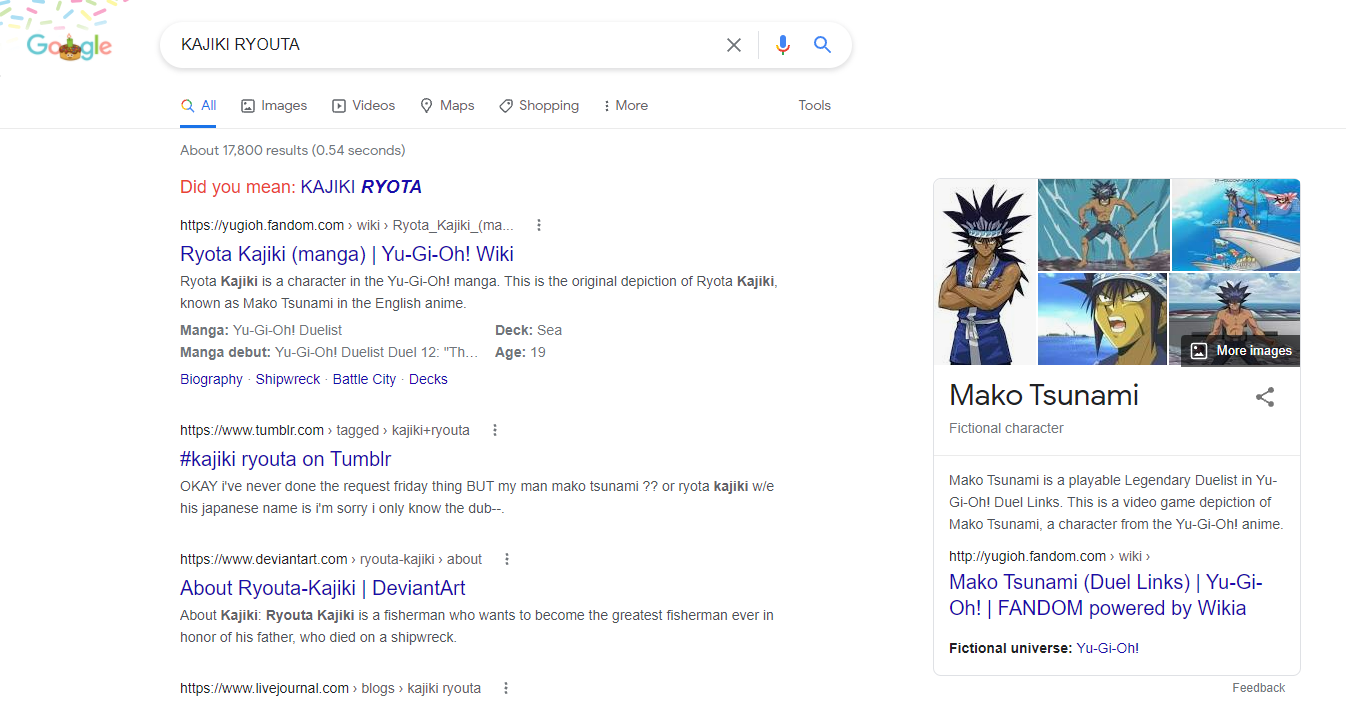Viewport: 1346px width, 702px height.
Task: Open Mako Tsunami (Duel Links) FANDOM link
Action: coord(1105,595)
